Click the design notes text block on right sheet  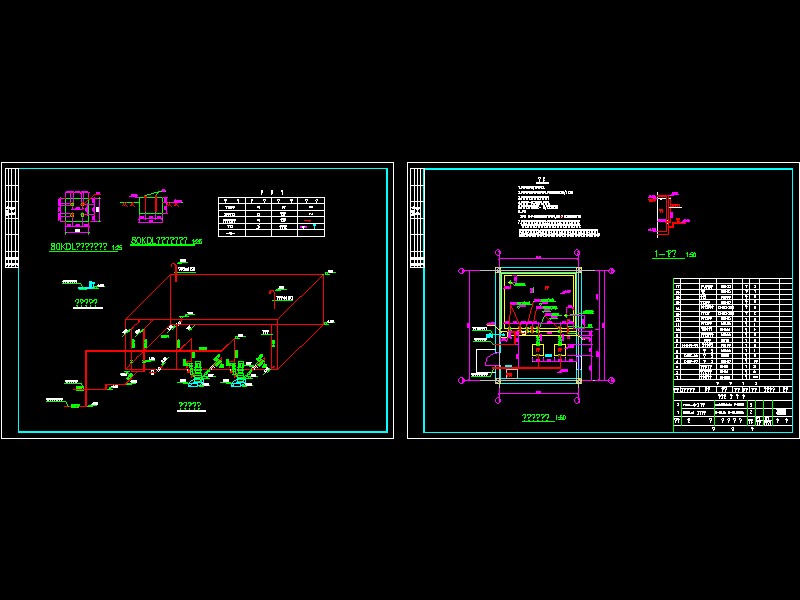click(x=558, y=211)
